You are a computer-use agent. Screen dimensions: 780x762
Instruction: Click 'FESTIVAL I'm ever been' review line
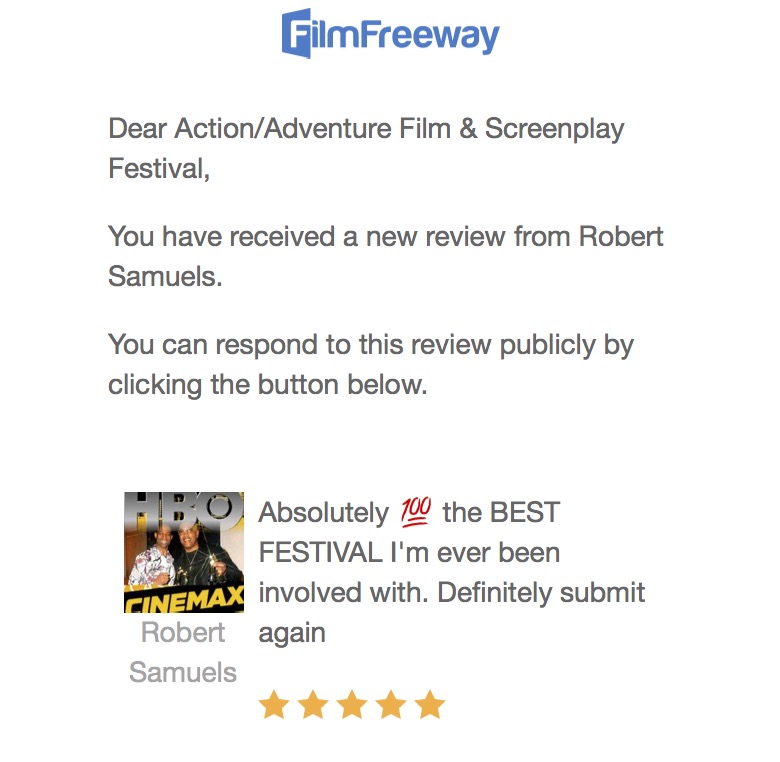click(409, 552)
